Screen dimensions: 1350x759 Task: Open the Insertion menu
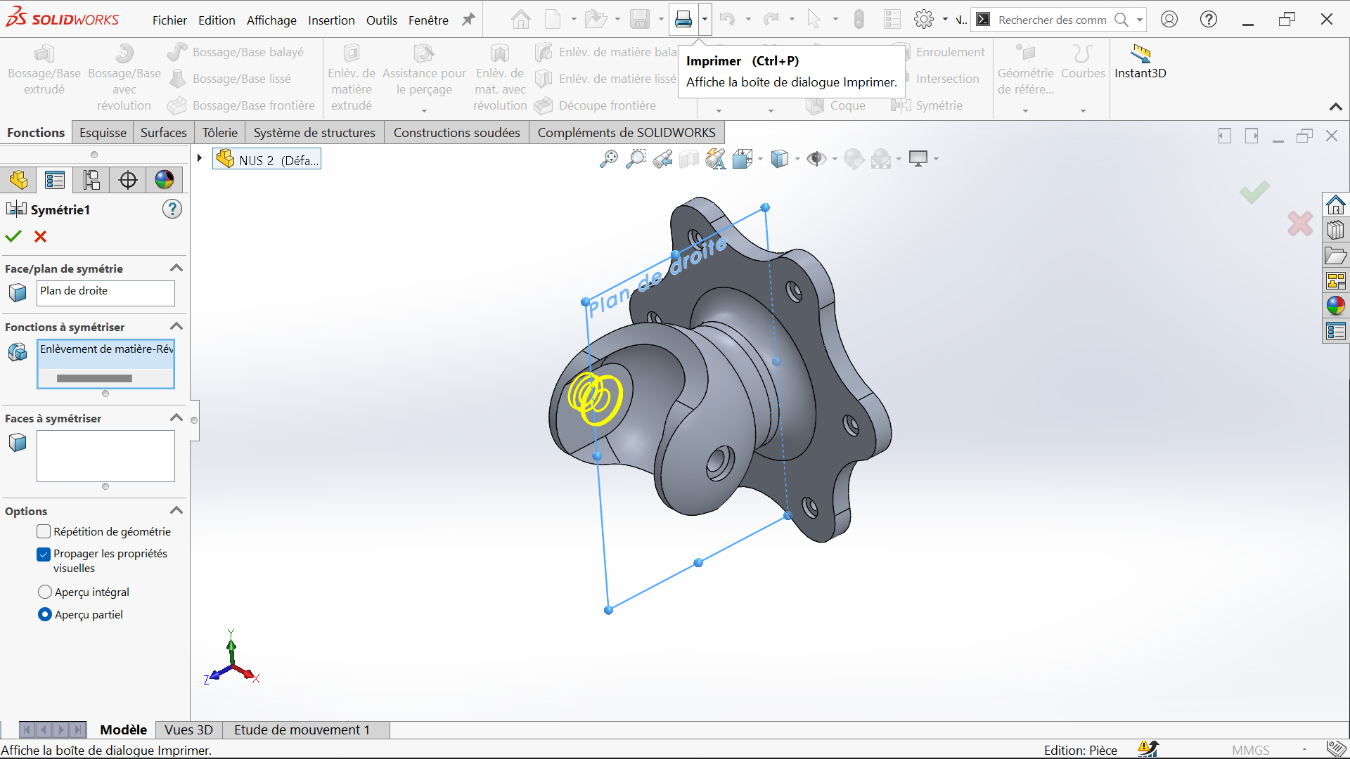pyautogui.click(x=331, y=20)
